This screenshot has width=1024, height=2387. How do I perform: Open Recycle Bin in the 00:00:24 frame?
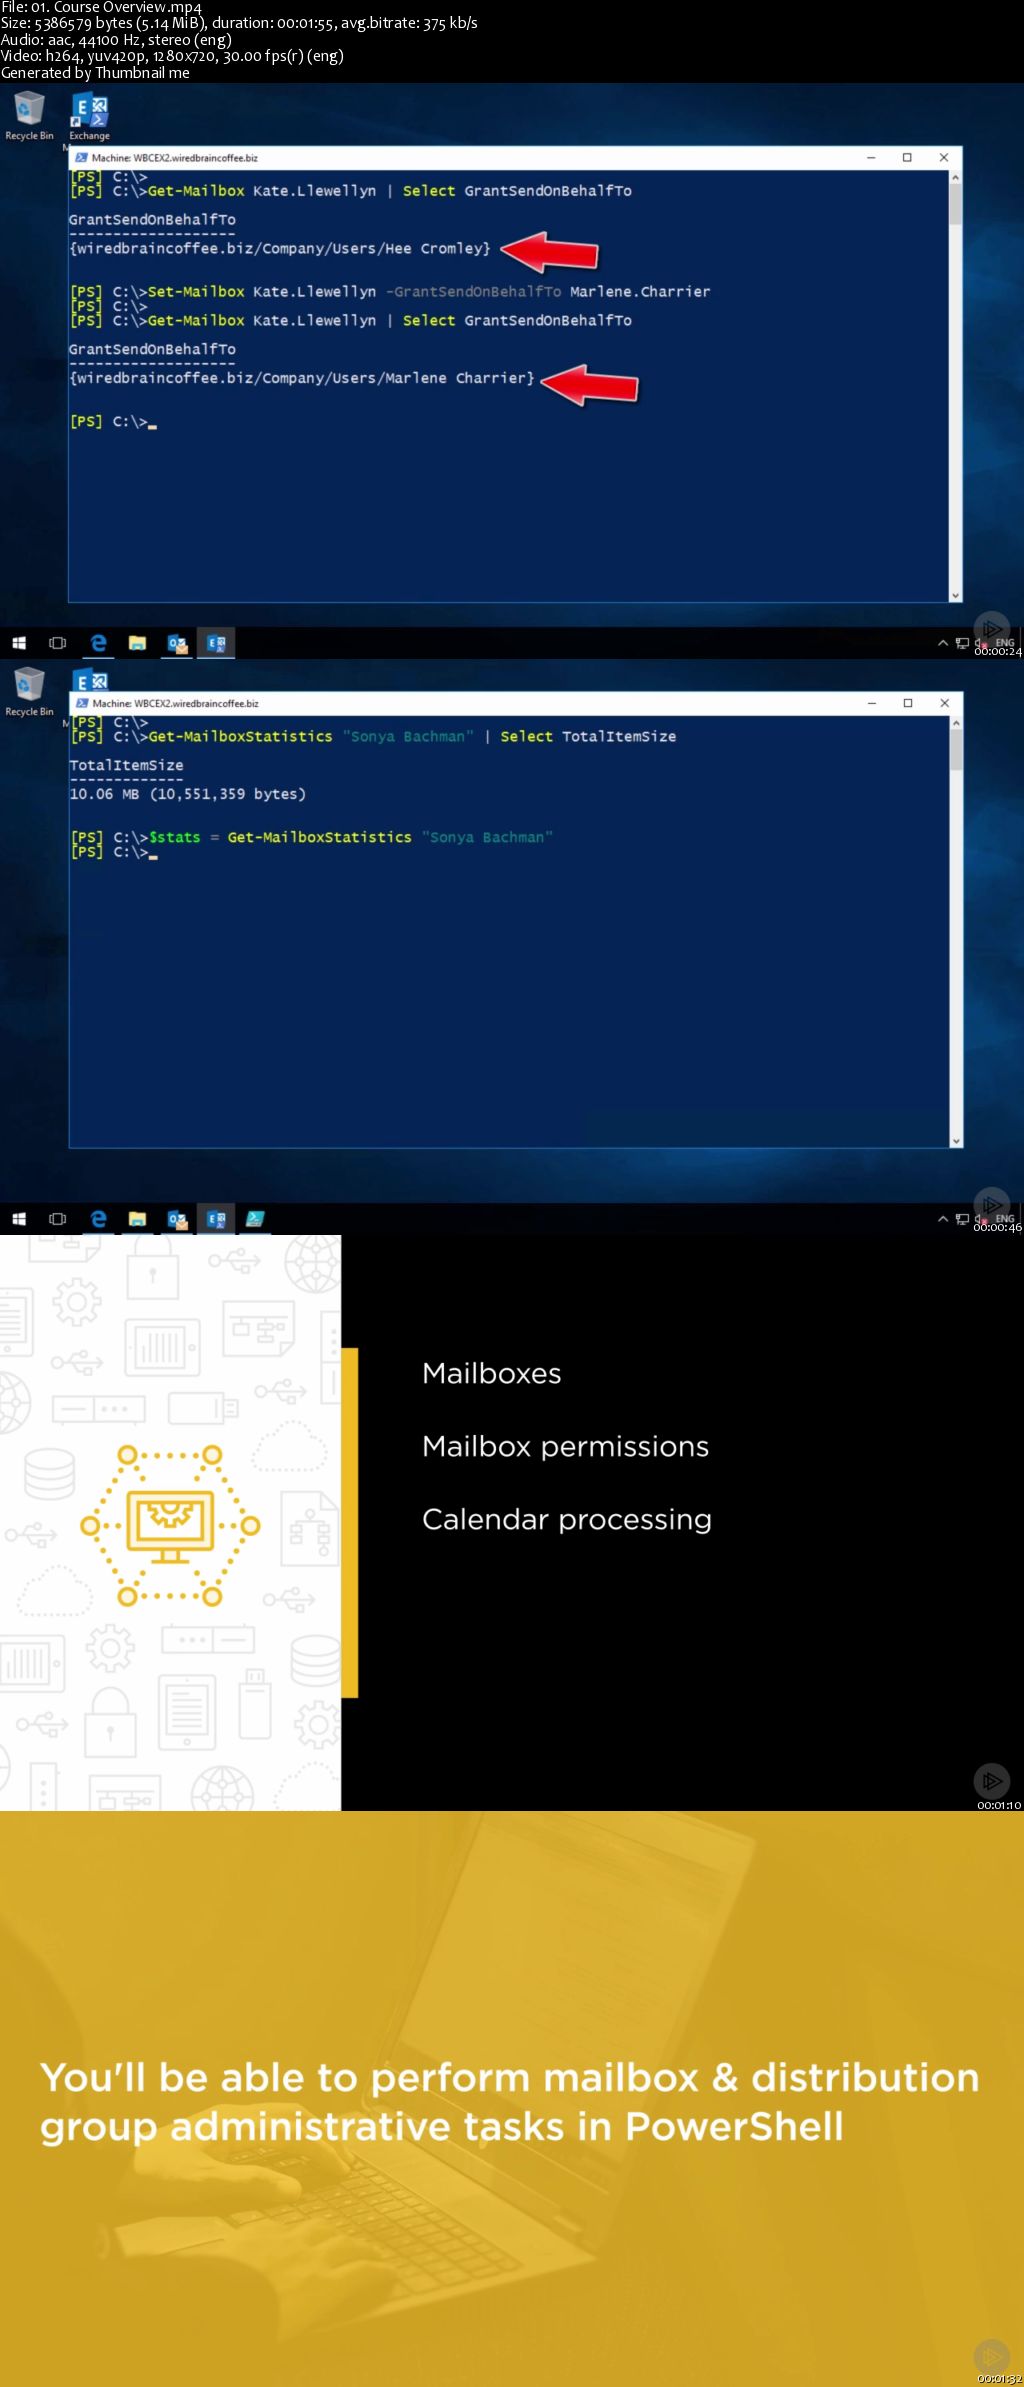click(29, 115)
